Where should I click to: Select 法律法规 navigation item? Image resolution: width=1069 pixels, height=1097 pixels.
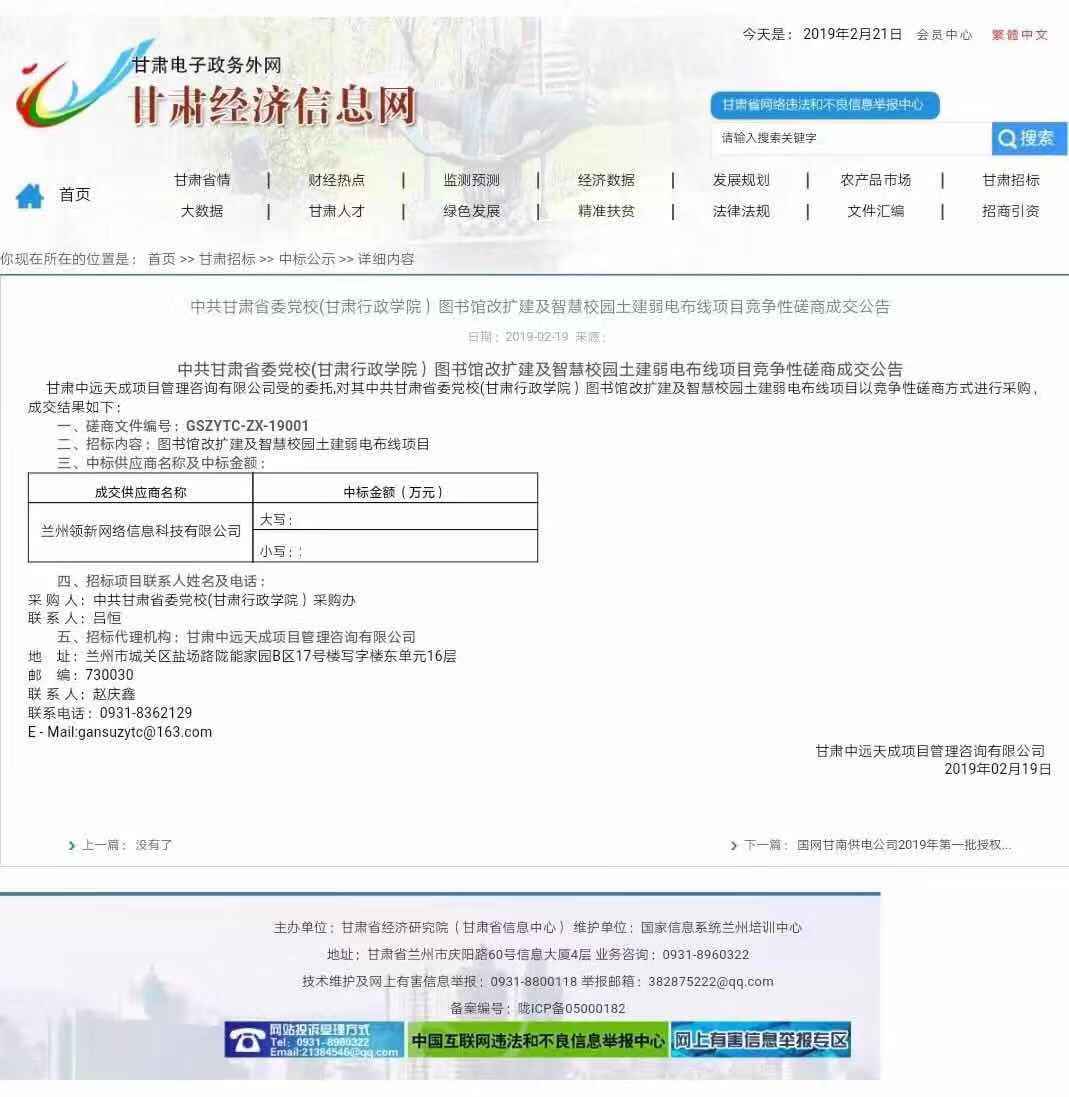(x=741, y=211)
